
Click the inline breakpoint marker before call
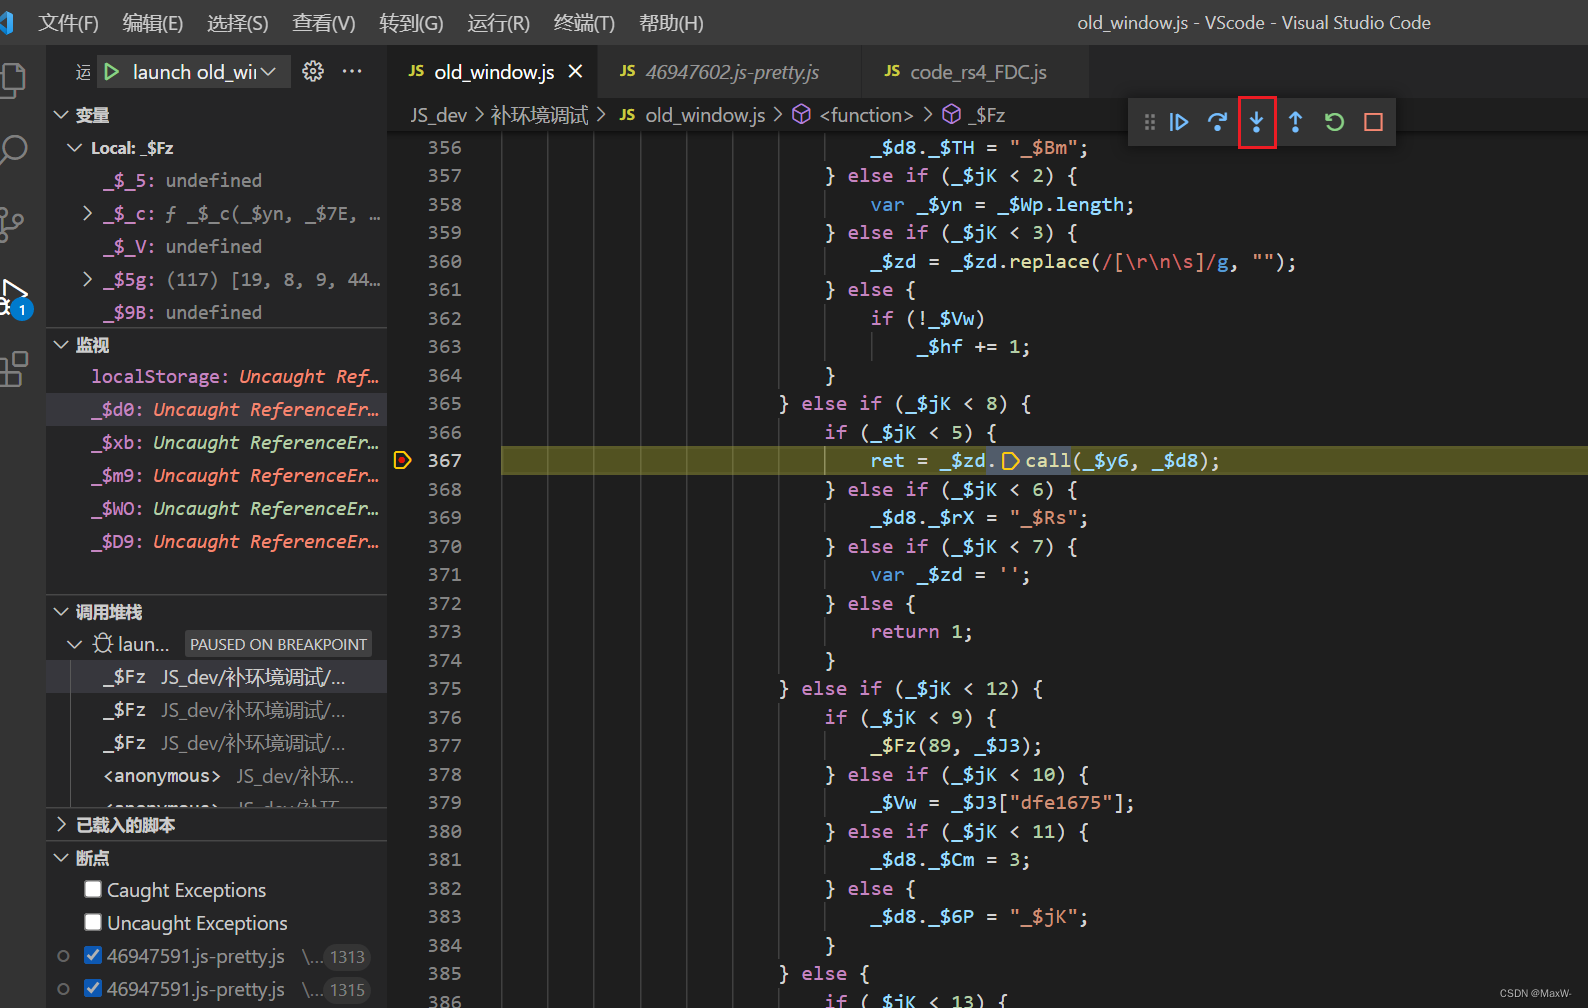[1010, 461]
